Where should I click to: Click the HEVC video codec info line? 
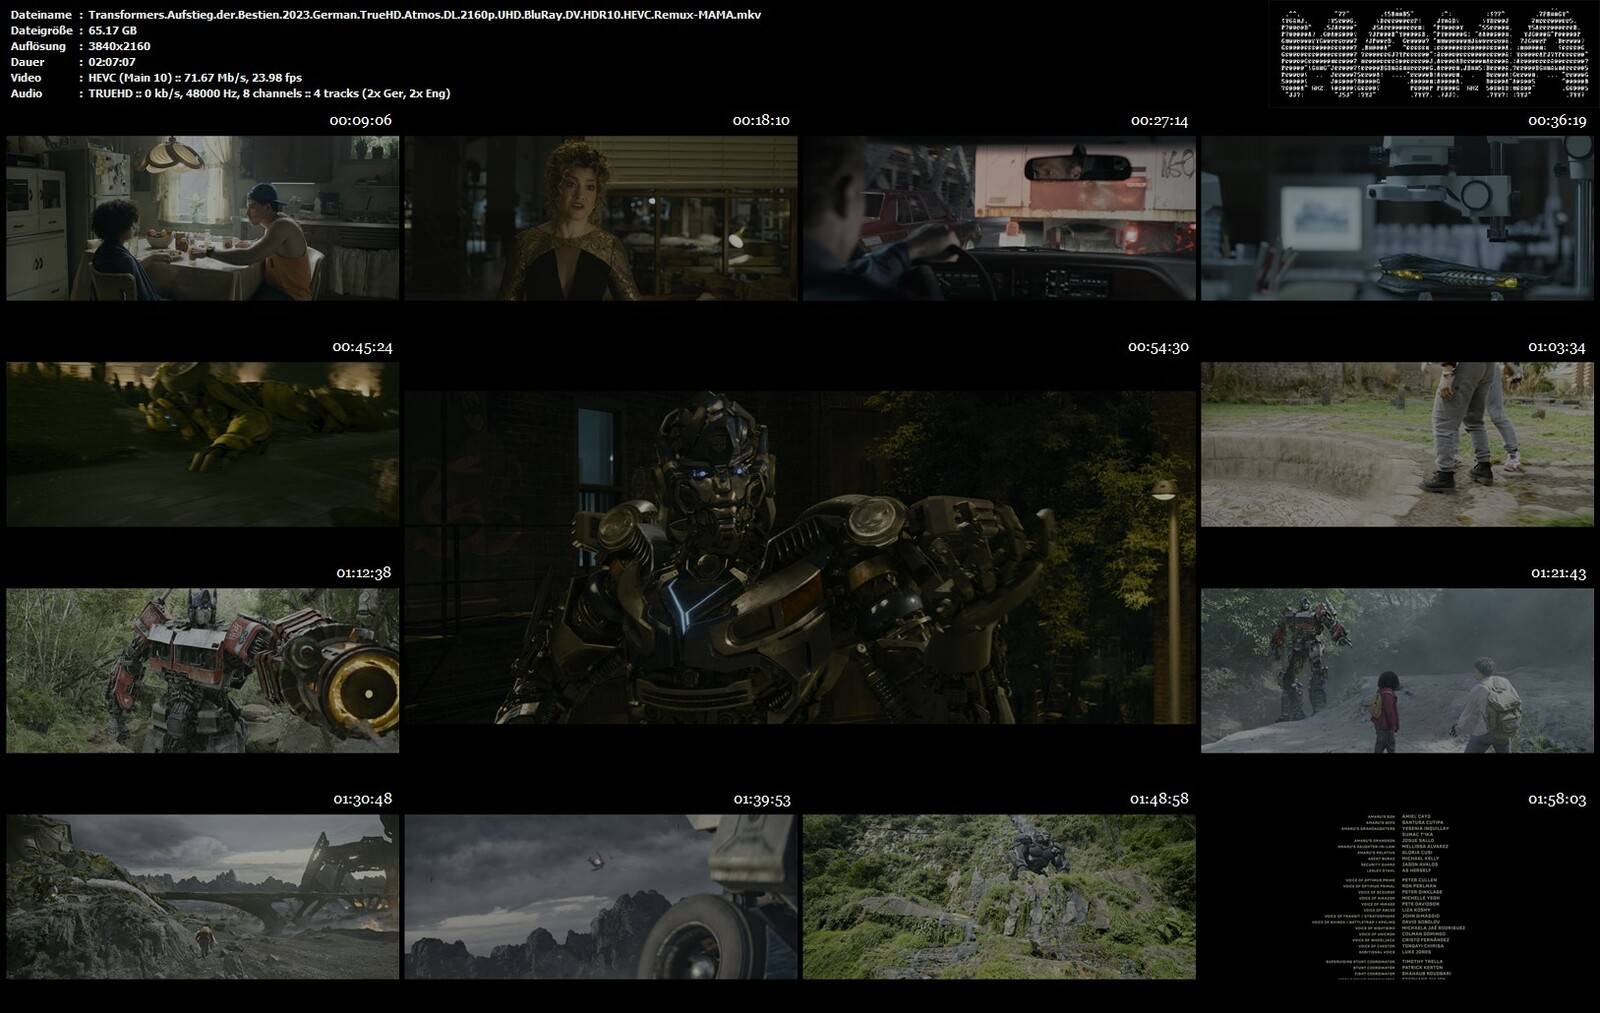(195, 78)
